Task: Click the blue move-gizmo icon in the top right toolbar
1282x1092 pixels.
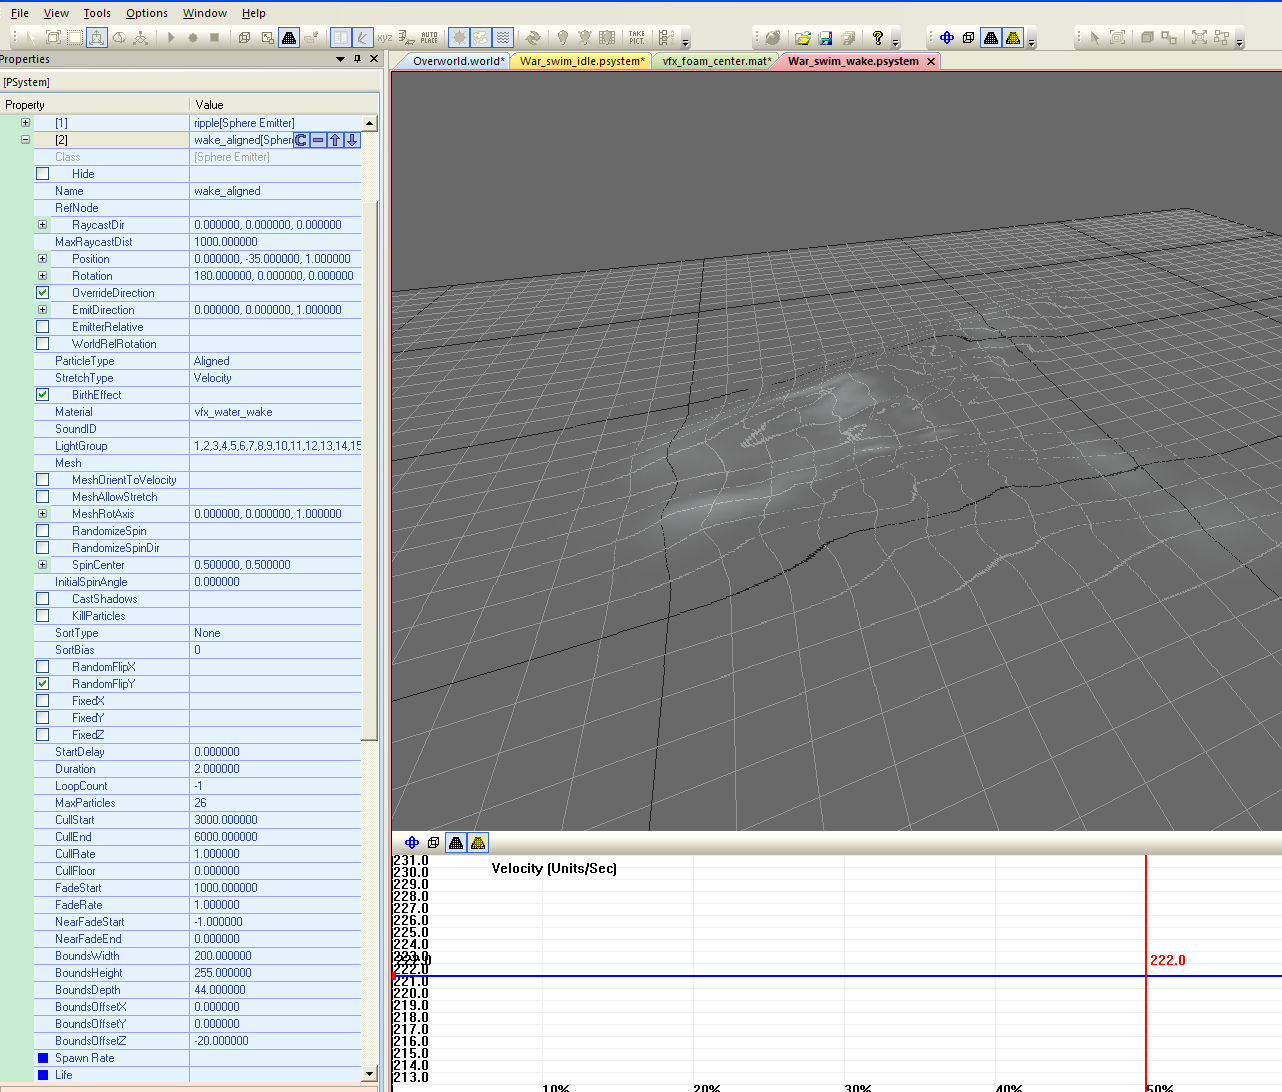Action: [x=947, y=38]
